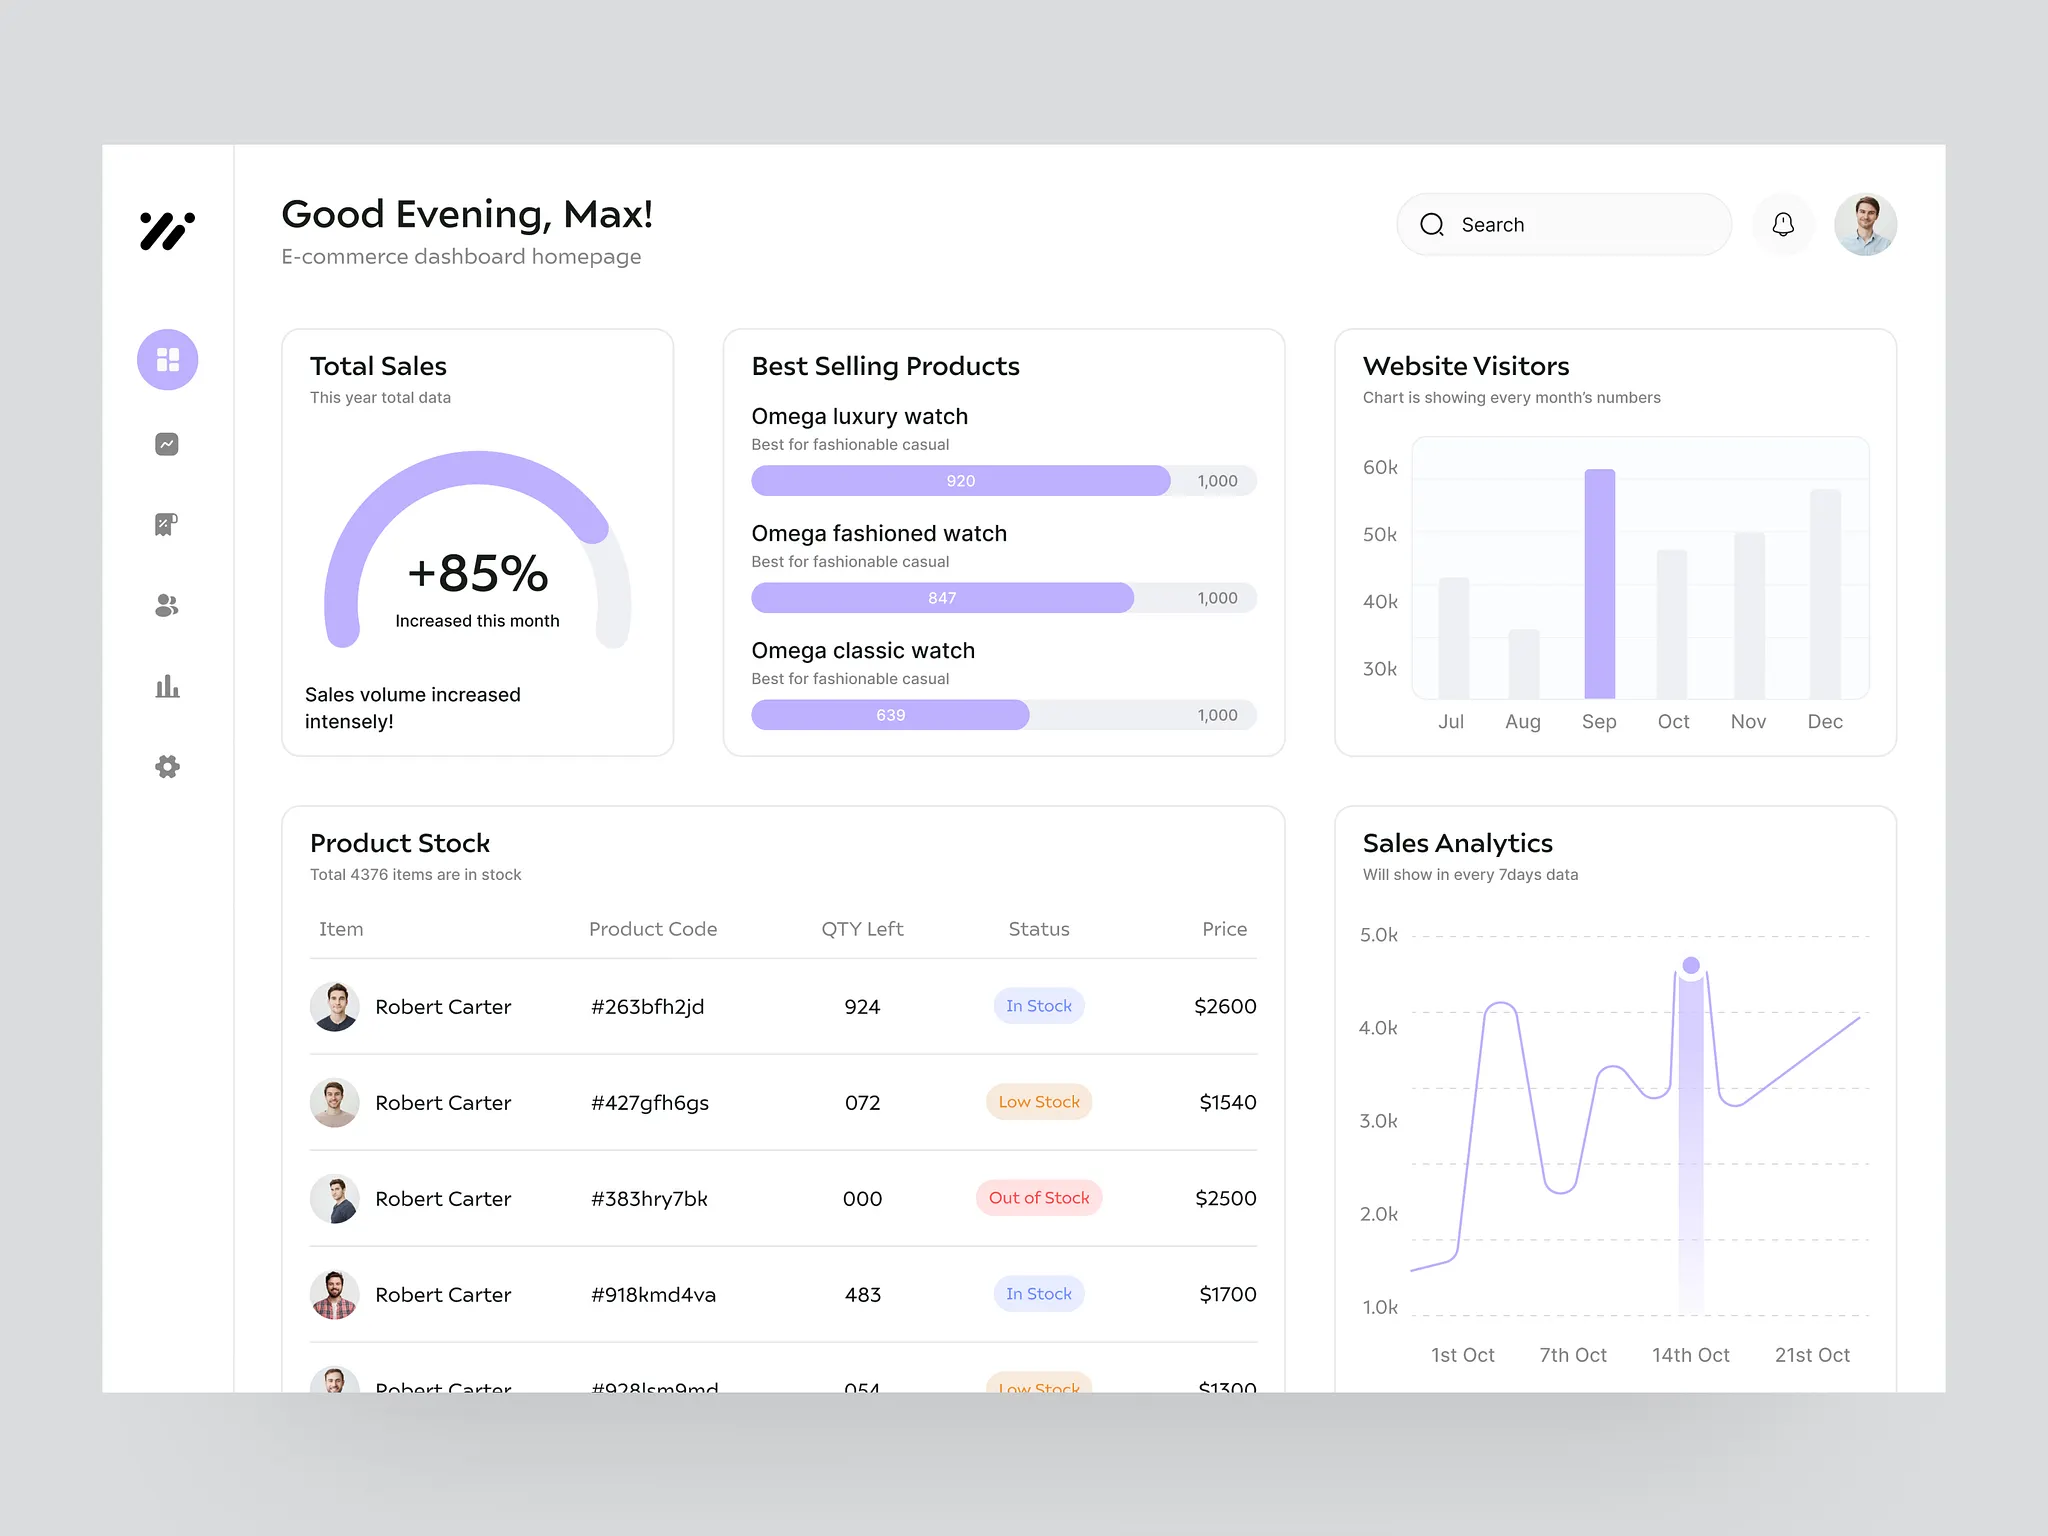This screenshot has width=2048, height=1536.
Task: Open the bar chart statistics icon in sidebar
Action: click(167, 686)
